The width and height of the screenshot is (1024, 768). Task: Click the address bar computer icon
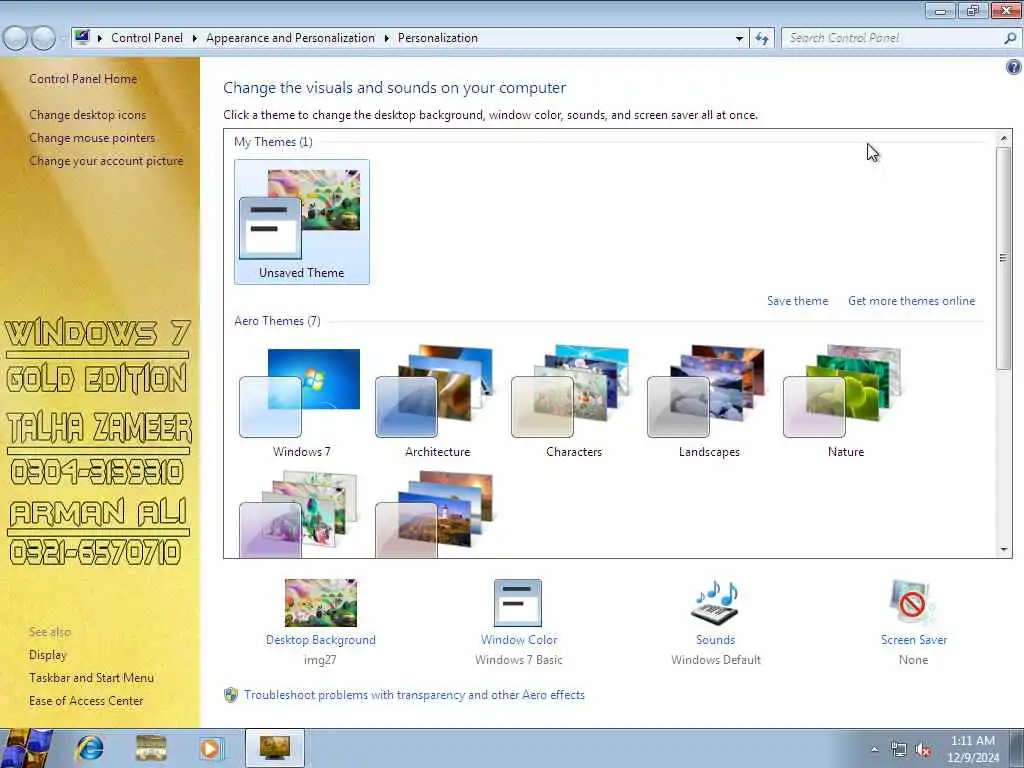coord(82,37)
